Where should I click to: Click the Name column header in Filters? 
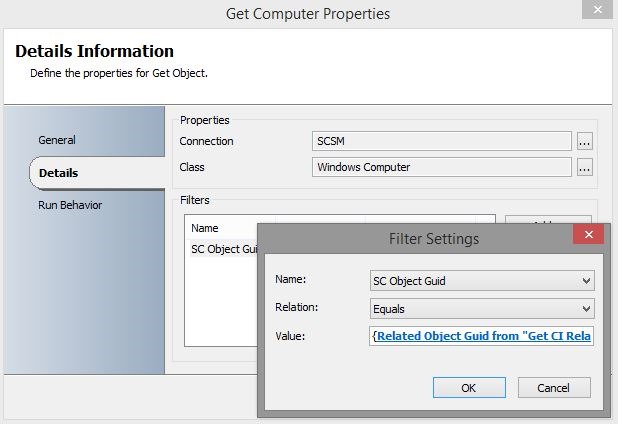205,228
